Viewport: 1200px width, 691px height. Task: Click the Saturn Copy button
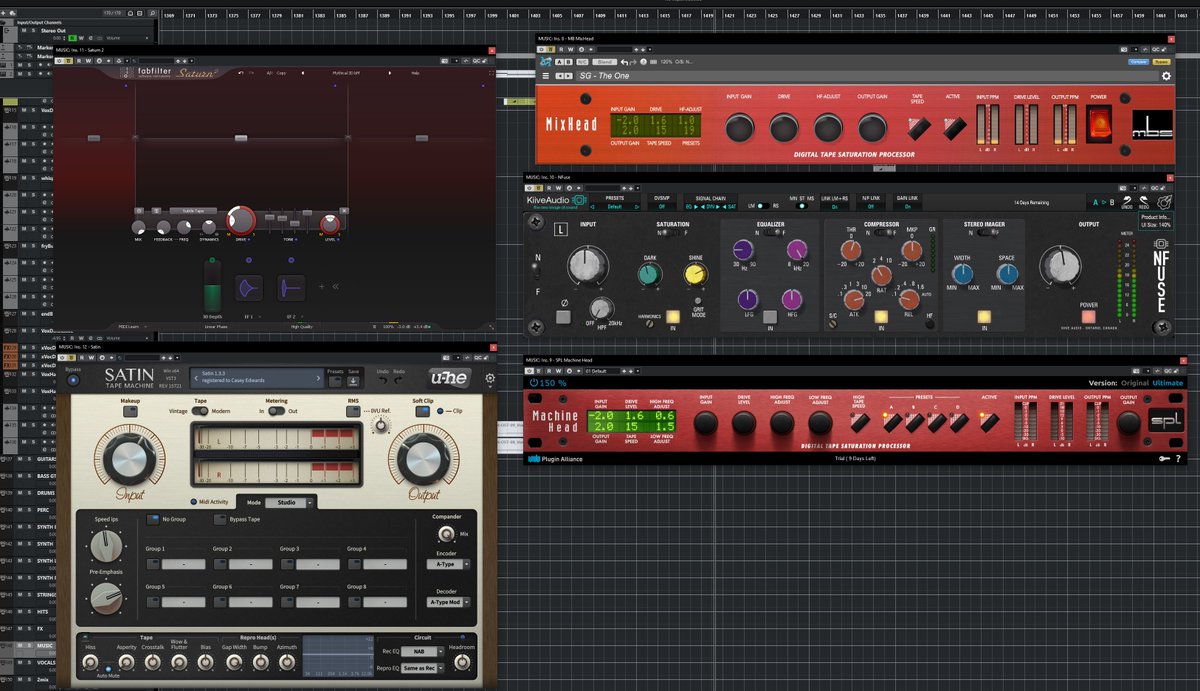point(281,73)
